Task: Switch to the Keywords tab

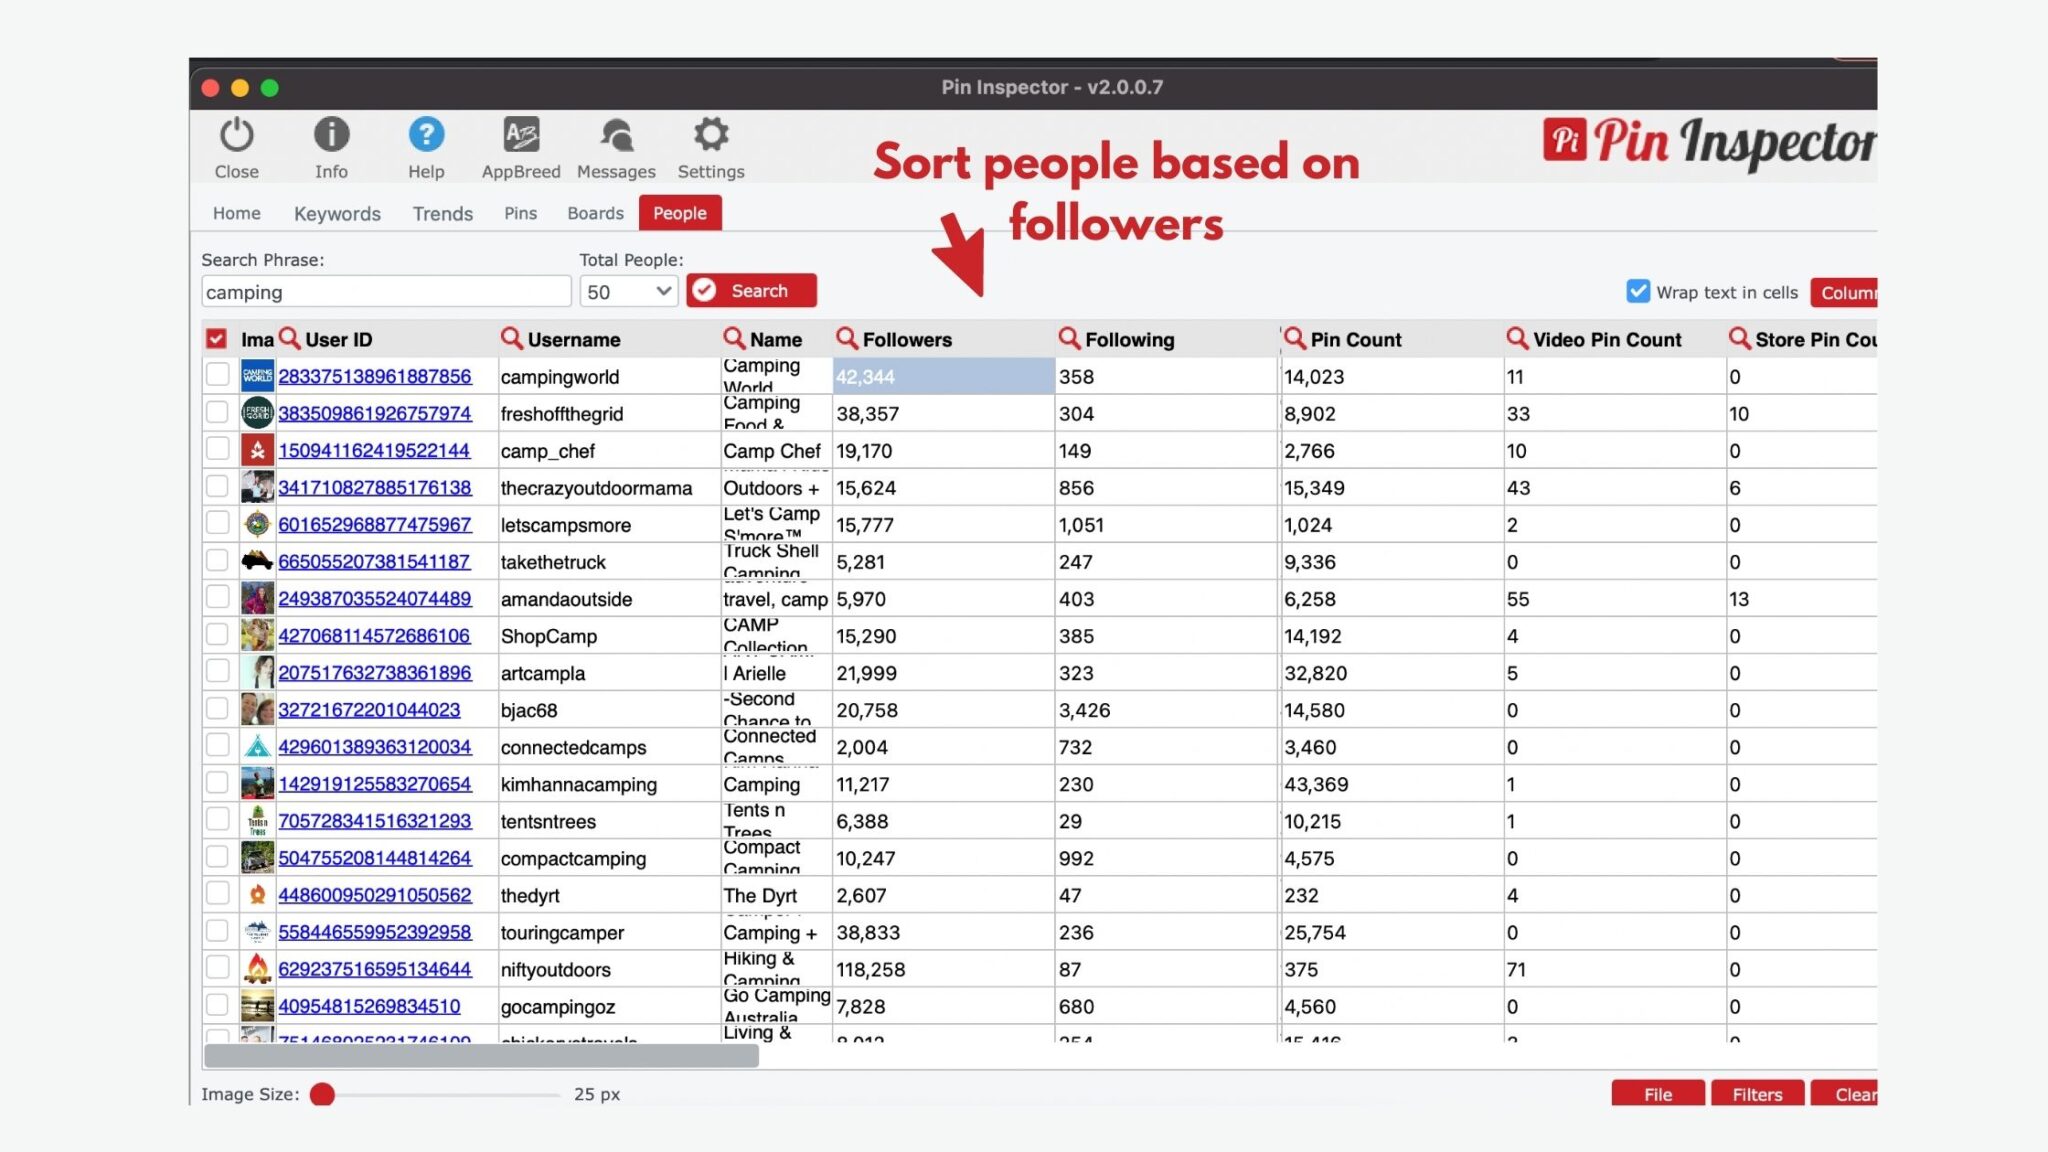Action: (337, 213)
